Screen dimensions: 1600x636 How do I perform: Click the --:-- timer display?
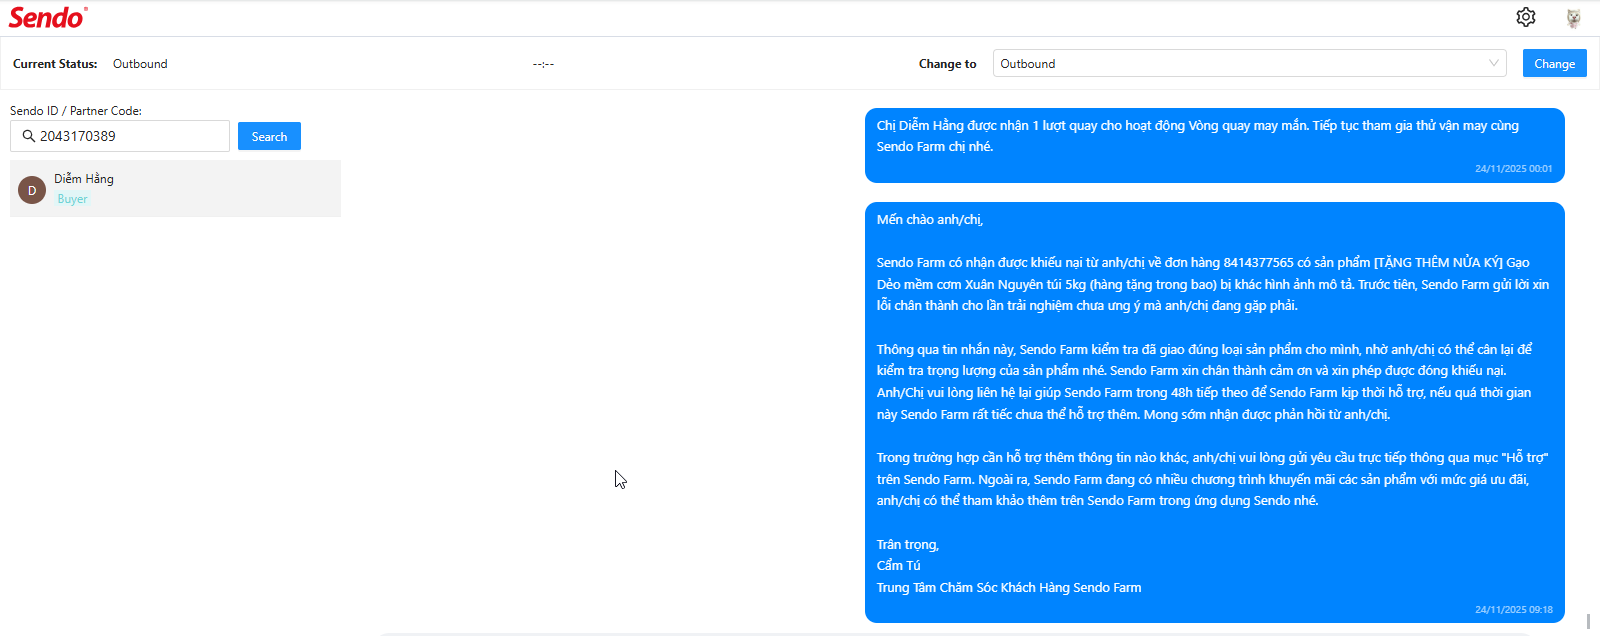(x=543, y=64)
